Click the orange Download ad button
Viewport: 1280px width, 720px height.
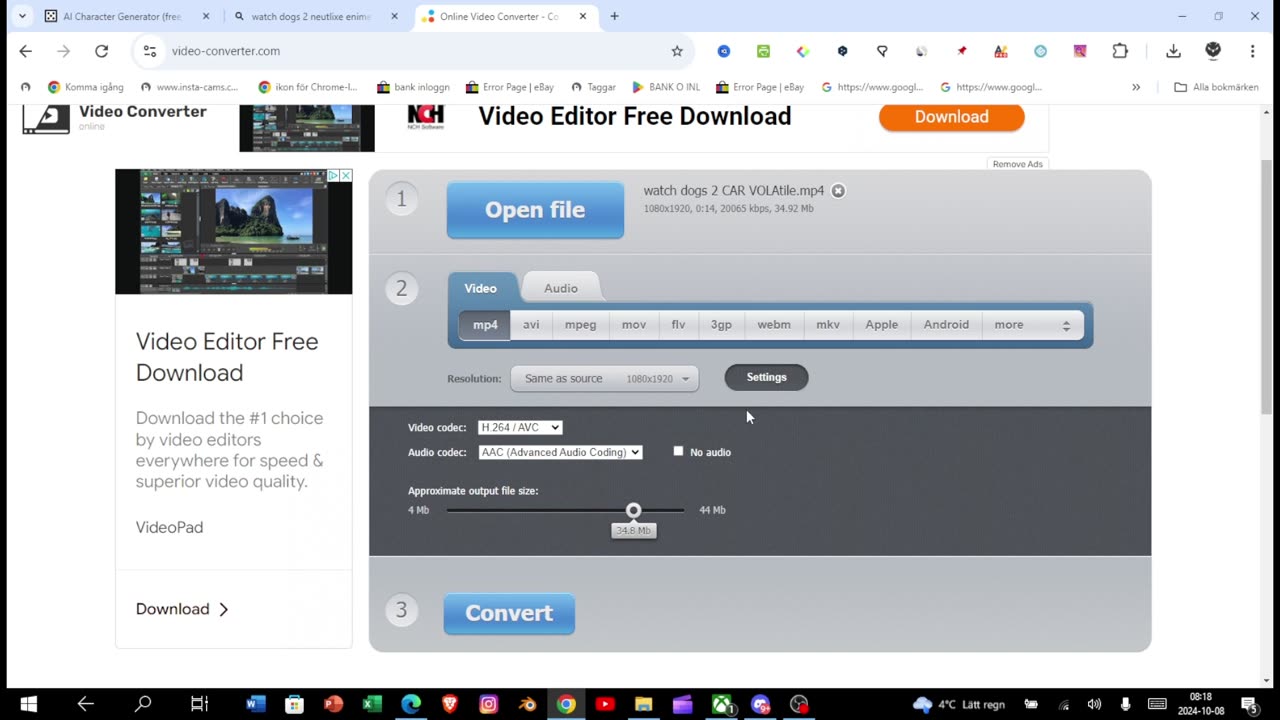[951, 117]
